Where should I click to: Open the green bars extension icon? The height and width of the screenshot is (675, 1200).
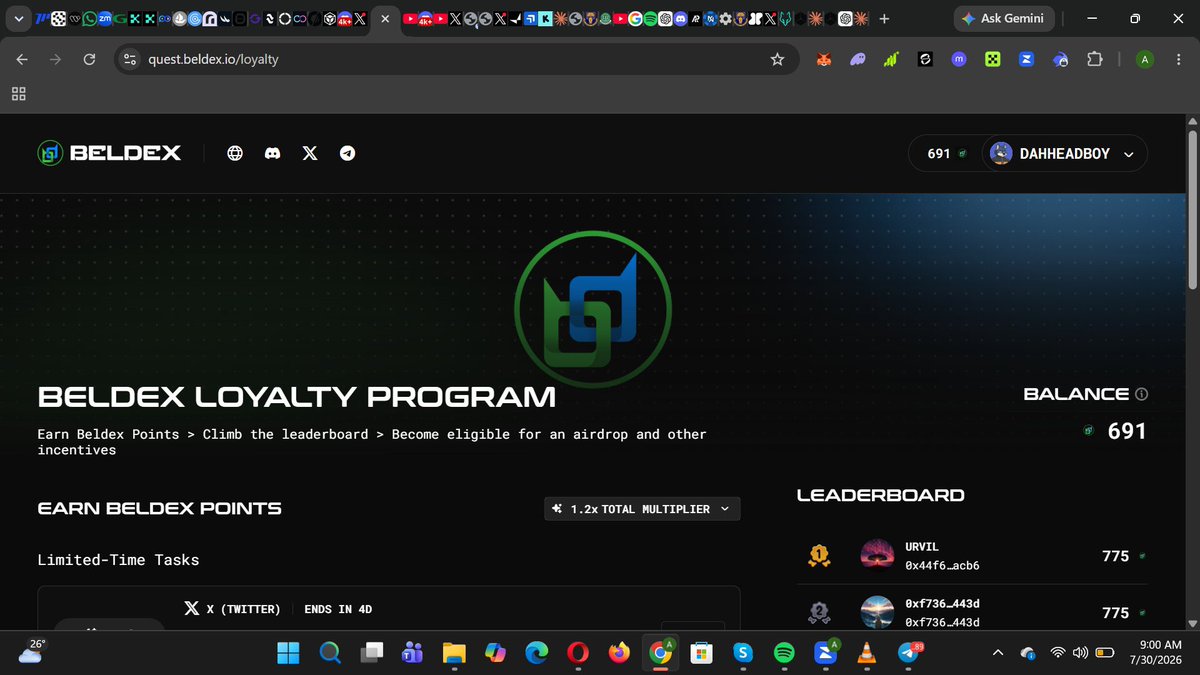tap(891, 60)
